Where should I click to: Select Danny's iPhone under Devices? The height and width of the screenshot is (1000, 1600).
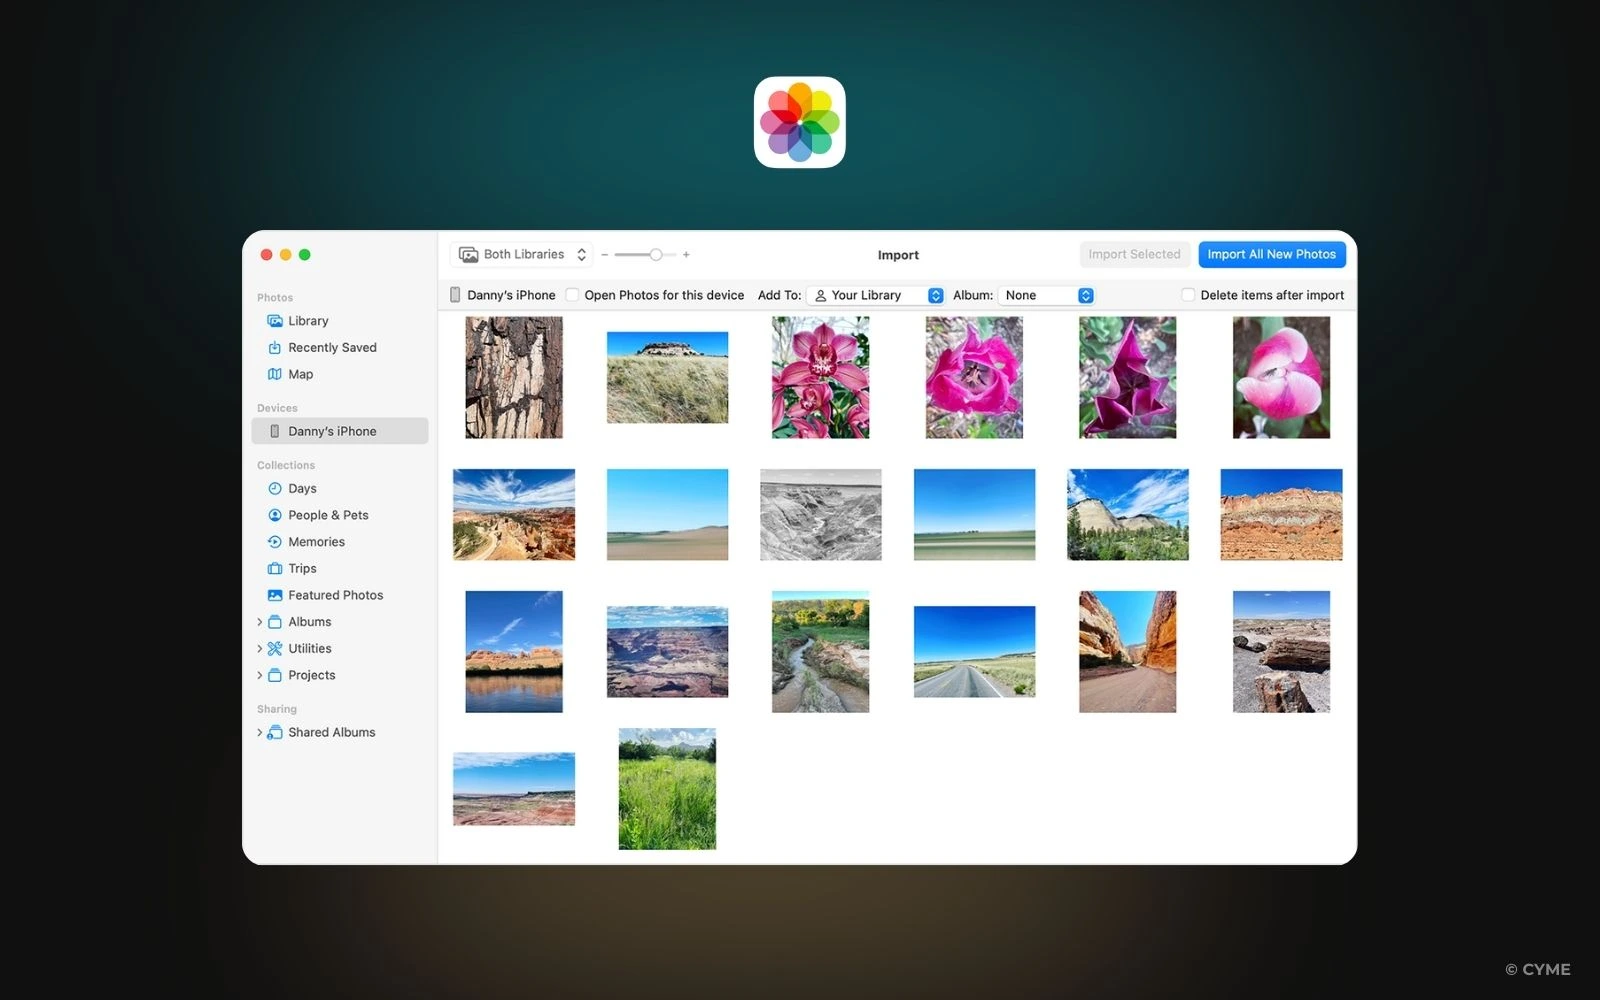(x=332, y=431)
